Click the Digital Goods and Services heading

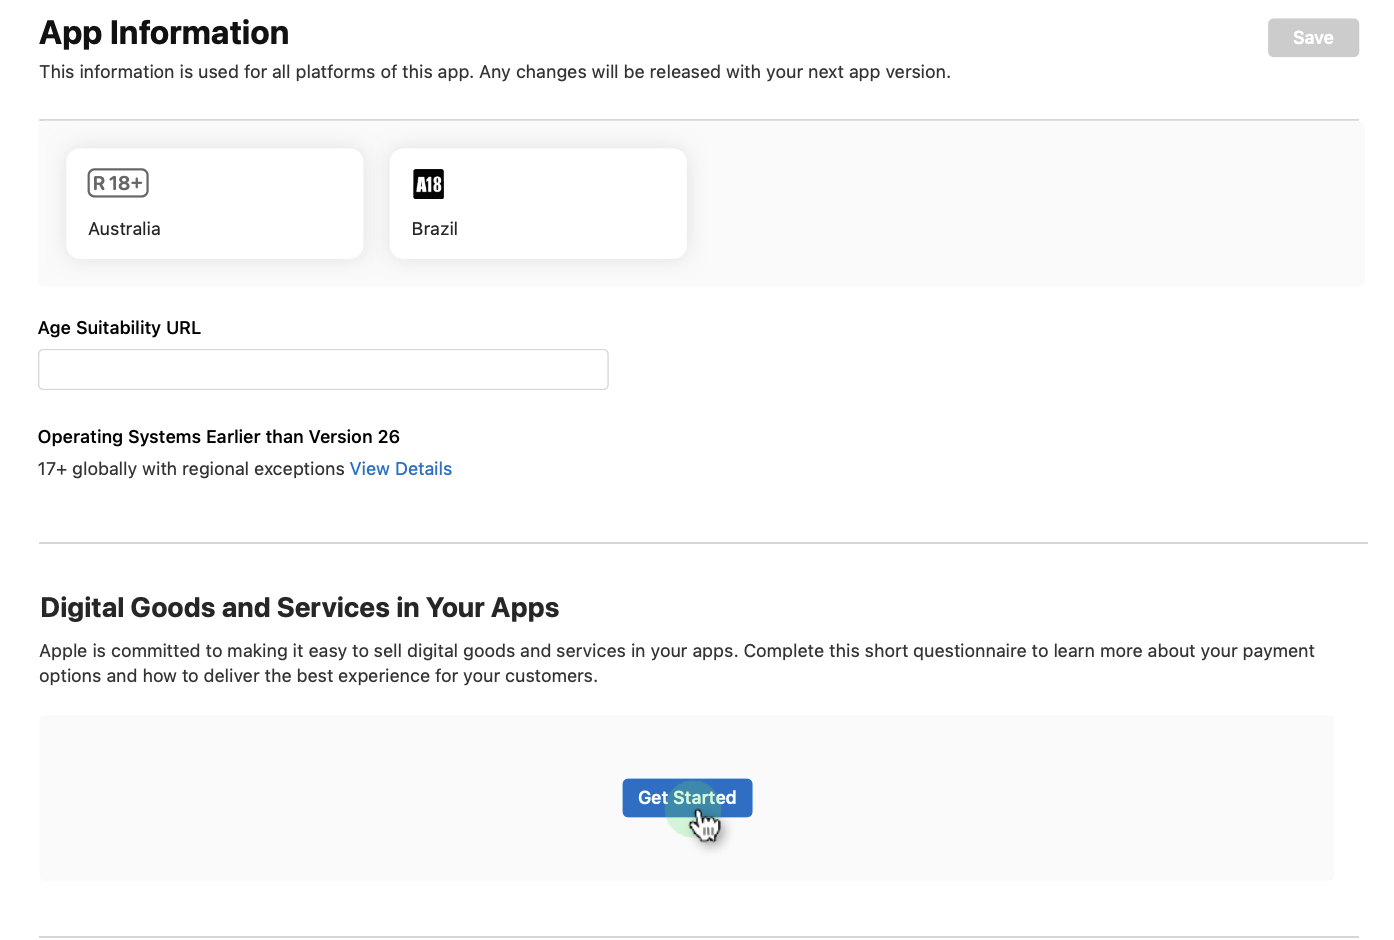click(x=299, y=608)
